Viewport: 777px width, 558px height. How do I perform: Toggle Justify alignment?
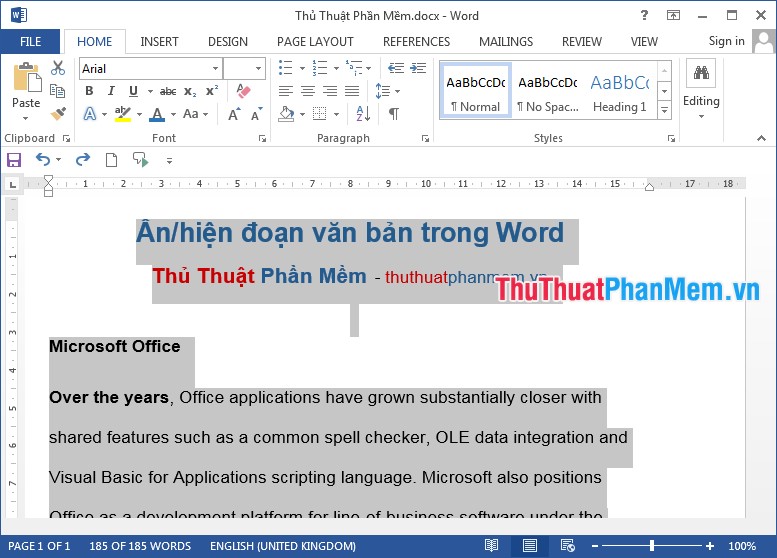pos(352,91)
